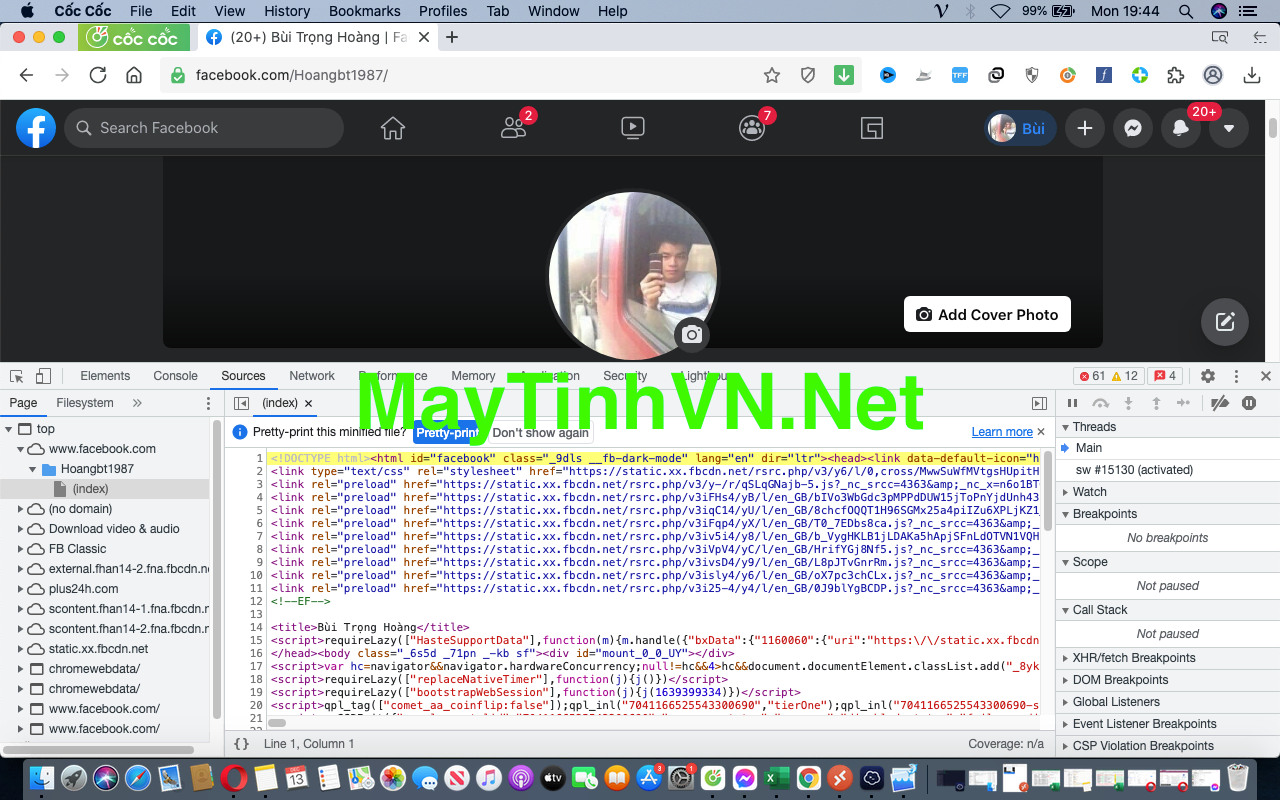Open the Facebook Home feed icon
Image resolution: width=1280 pixels, height=800 pixels.
click(x=393, y=128)
